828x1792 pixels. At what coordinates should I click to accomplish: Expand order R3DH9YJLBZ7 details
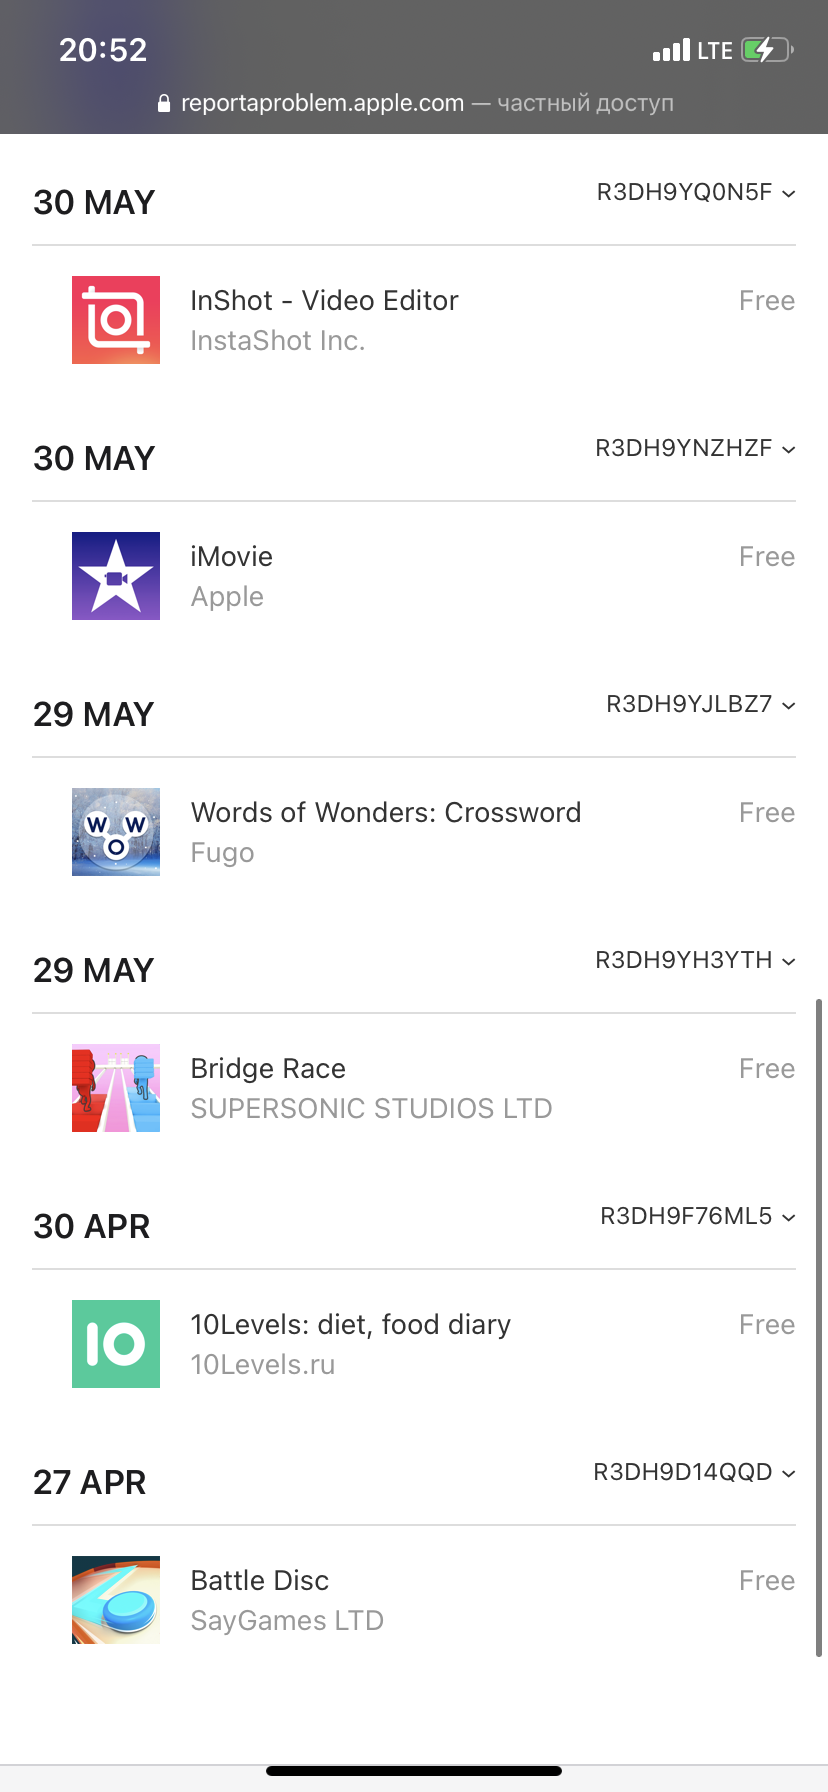[x=701, y=704]
